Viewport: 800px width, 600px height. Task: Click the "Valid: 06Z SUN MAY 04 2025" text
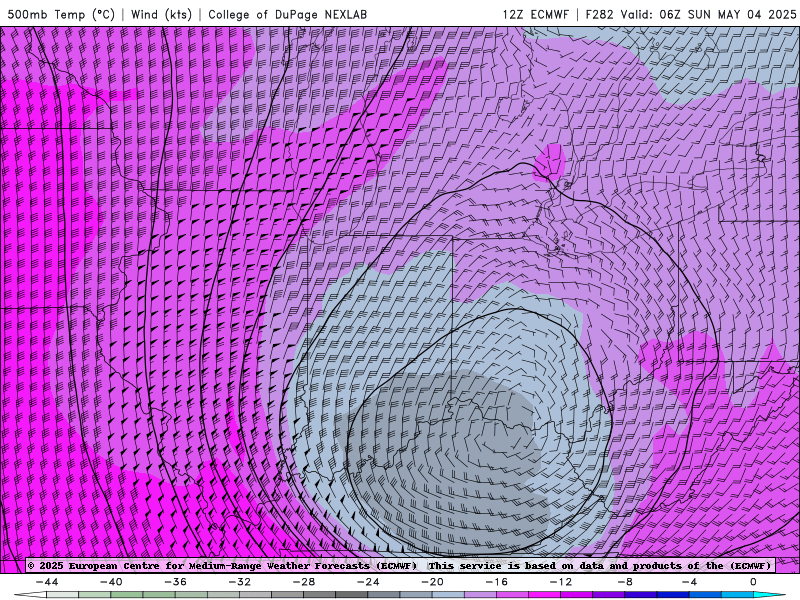point(708,14)
